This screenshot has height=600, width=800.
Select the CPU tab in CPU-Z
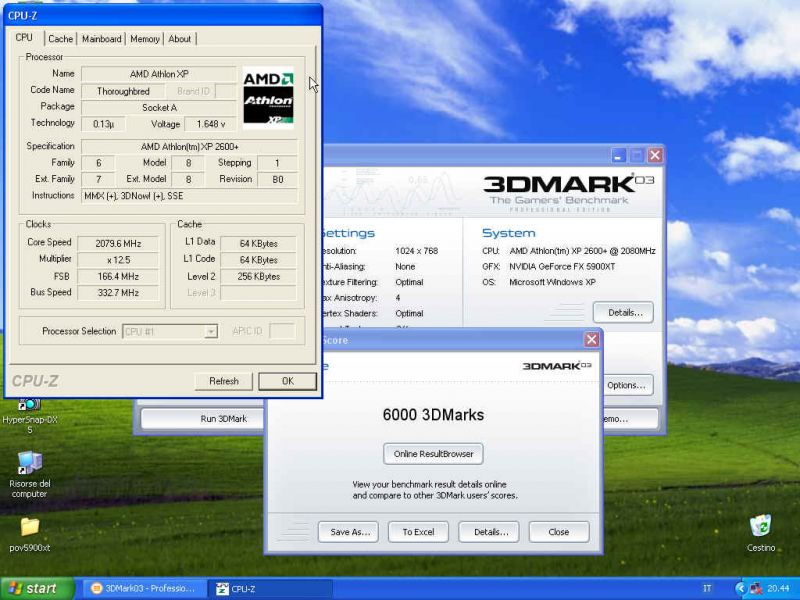tap(24, 38)
